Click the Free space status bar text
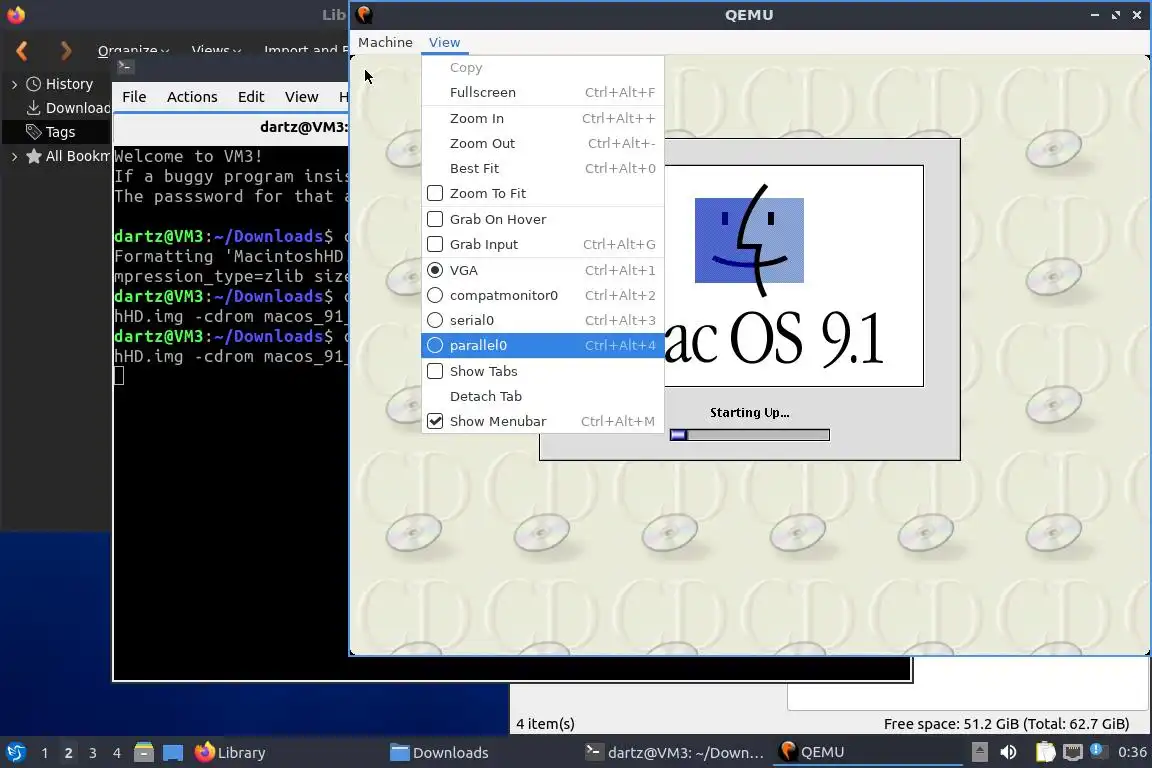1152x768 pixels. [x=1007, y=724]
